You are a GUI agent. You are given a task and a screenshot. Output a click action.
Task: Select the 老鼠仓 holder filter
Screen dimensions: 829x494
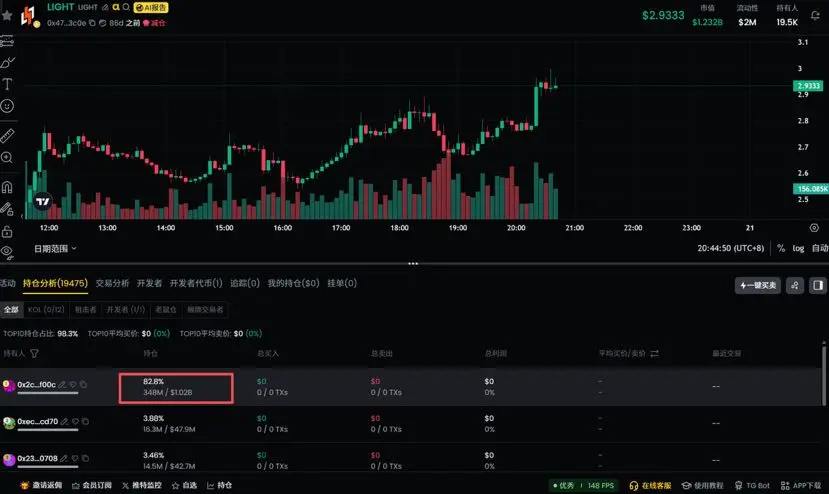pos(165,310)
